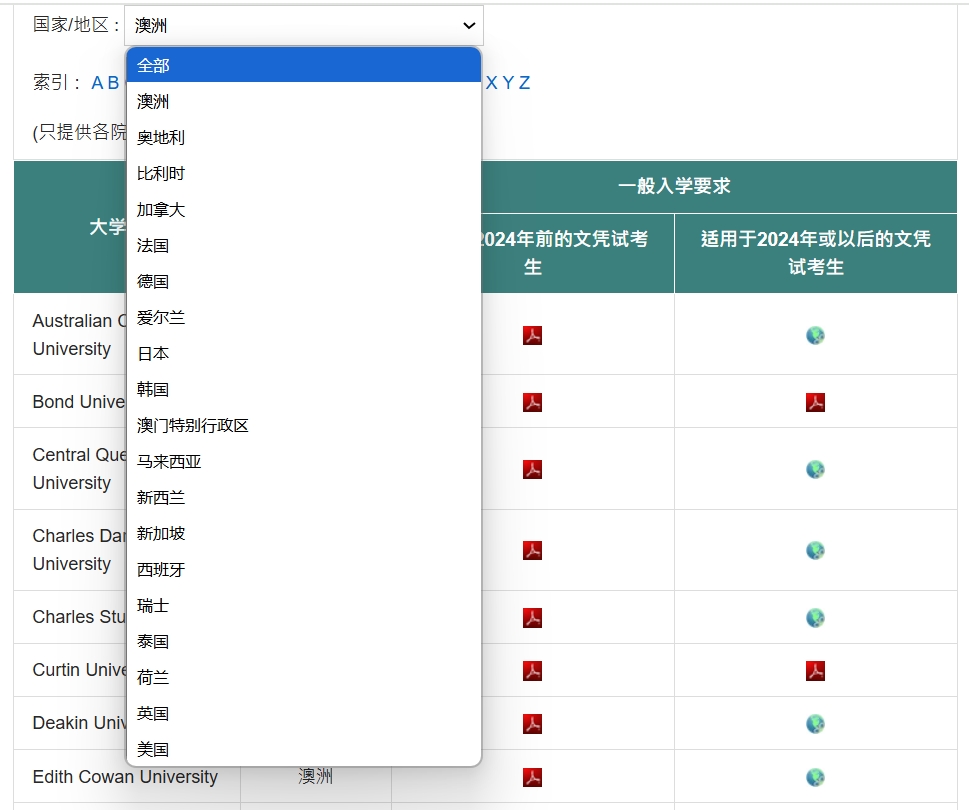Open Australian Catholic University's pre-2024 PDF
969x810 pixels.
531,336
